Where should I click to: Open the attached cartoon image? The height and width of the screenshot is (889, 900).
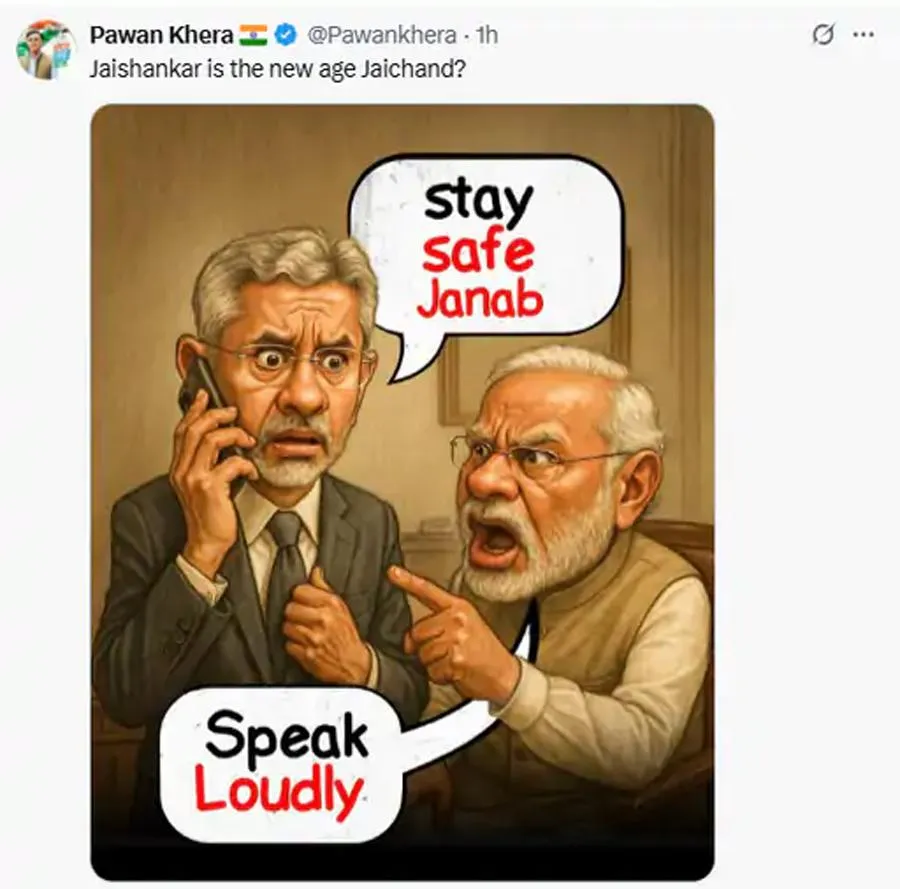(x=402, y=492)
